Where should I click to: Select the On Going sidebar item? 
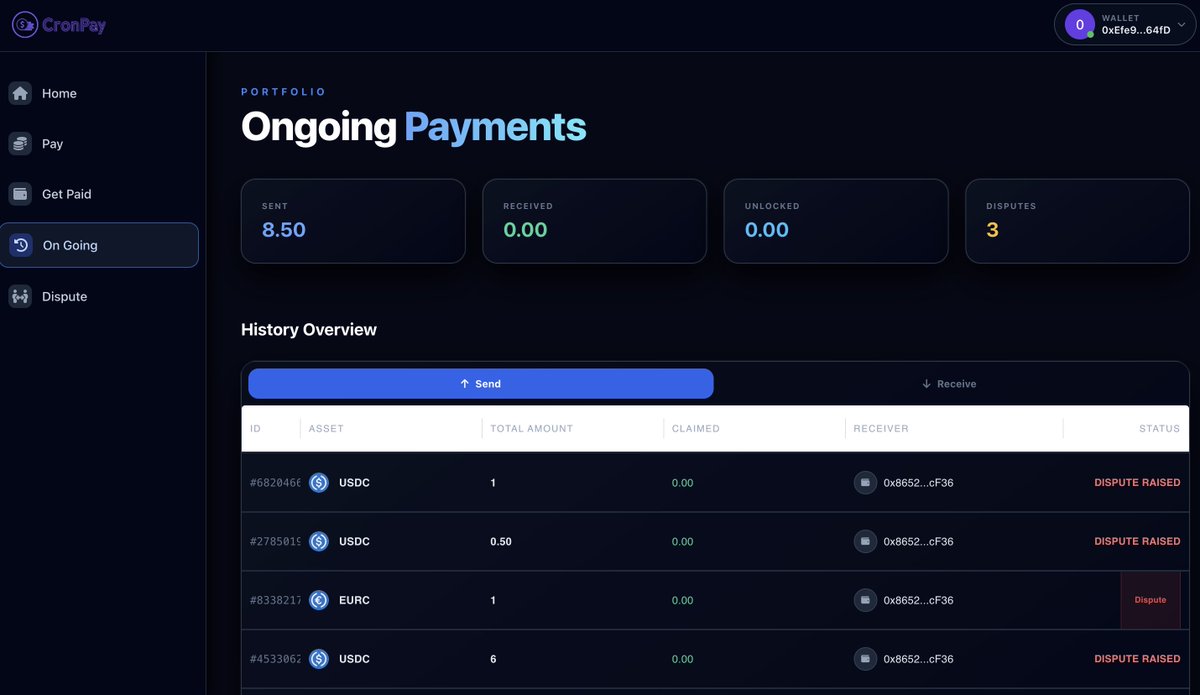point(99,245)
